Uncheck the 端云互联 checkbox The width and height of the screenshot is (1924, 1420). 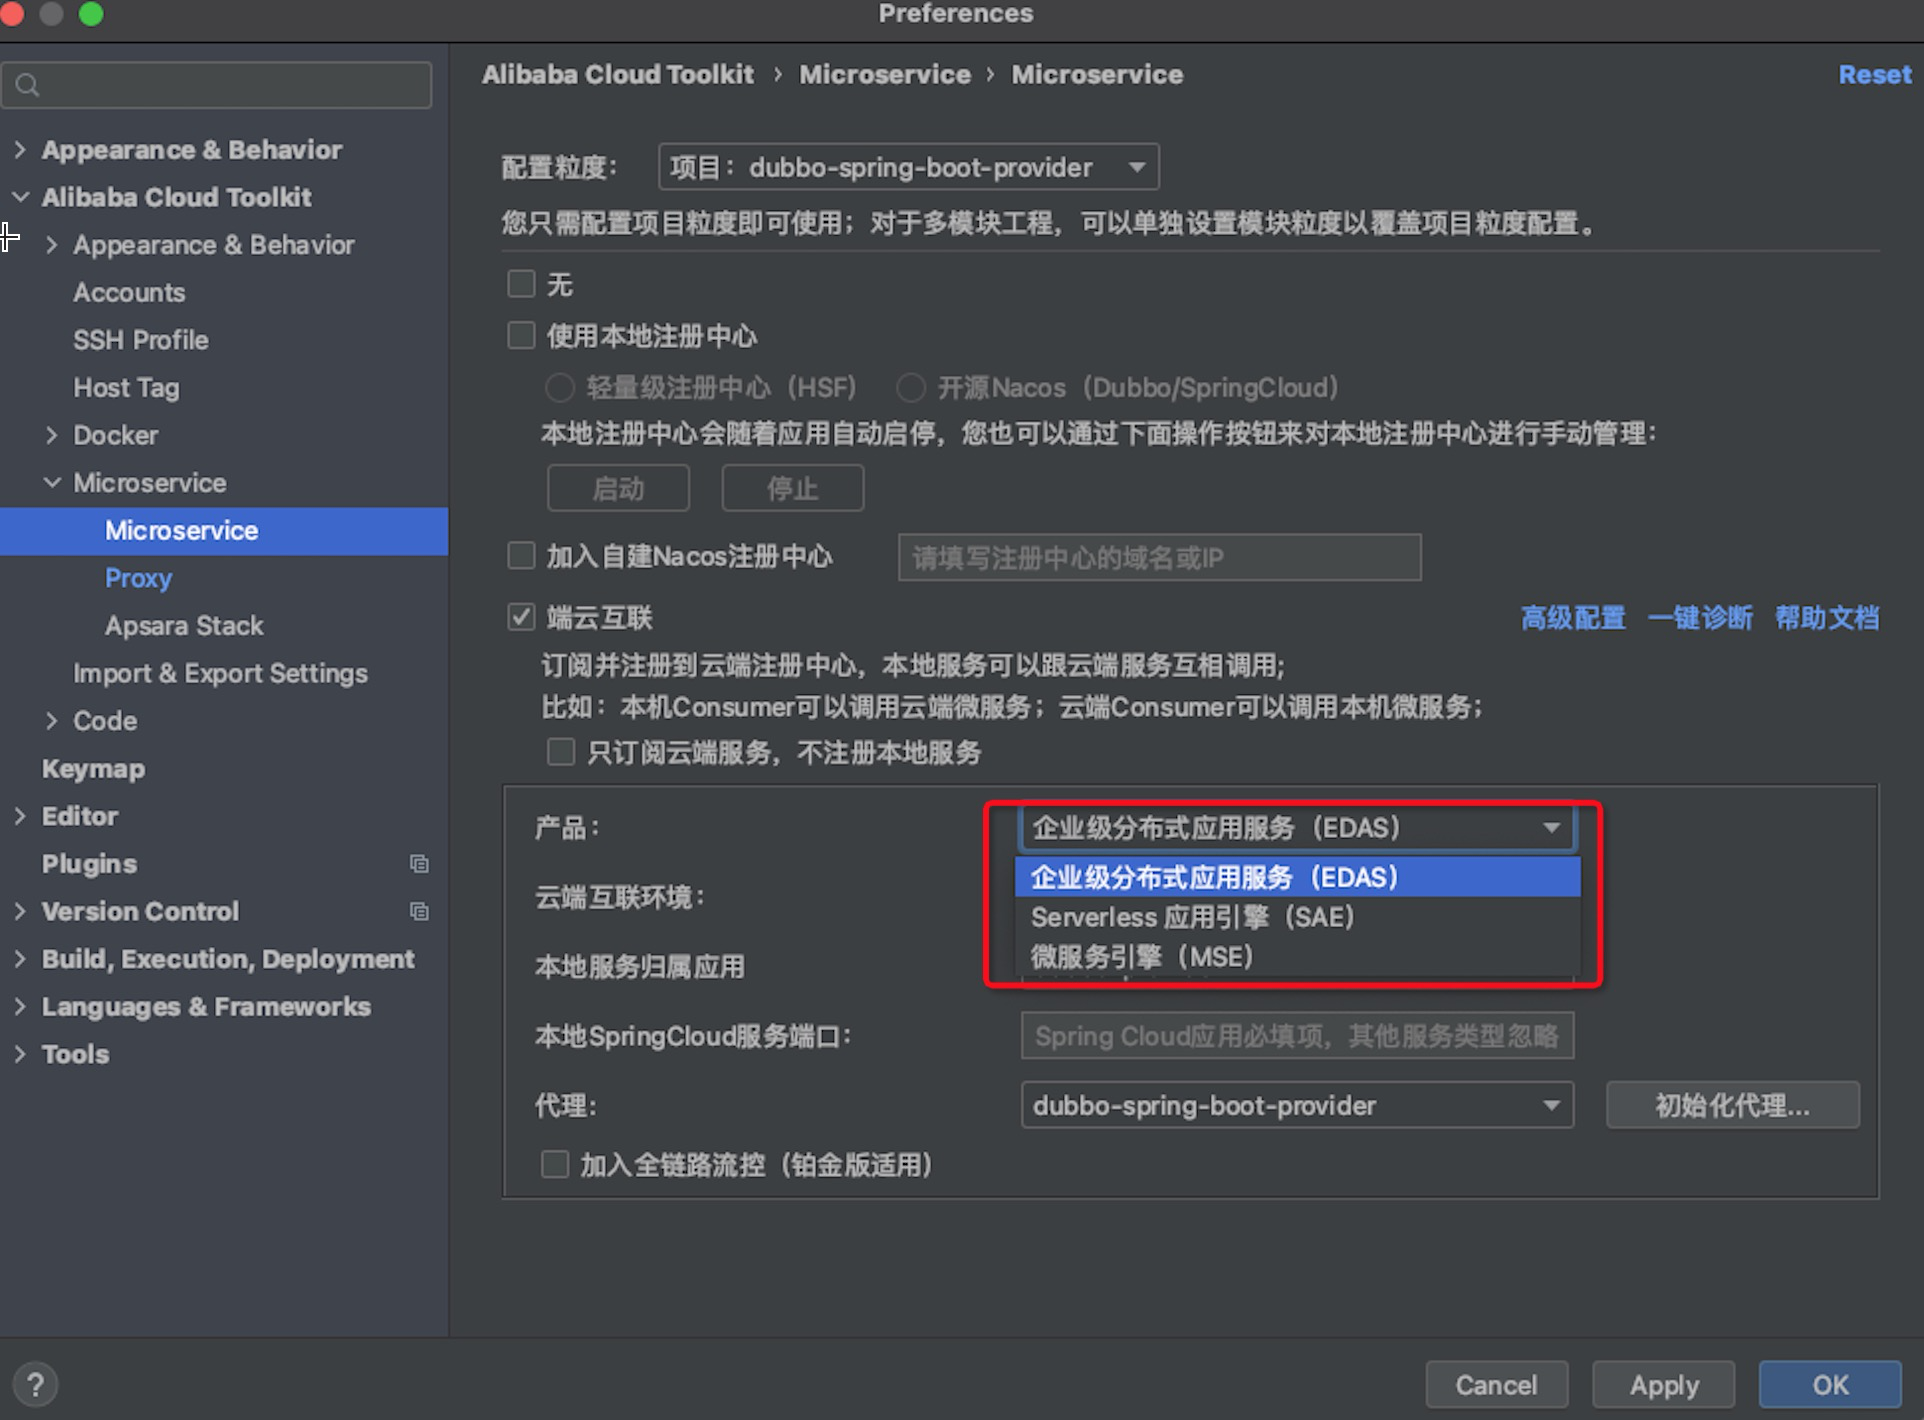(x=521, y=617)
